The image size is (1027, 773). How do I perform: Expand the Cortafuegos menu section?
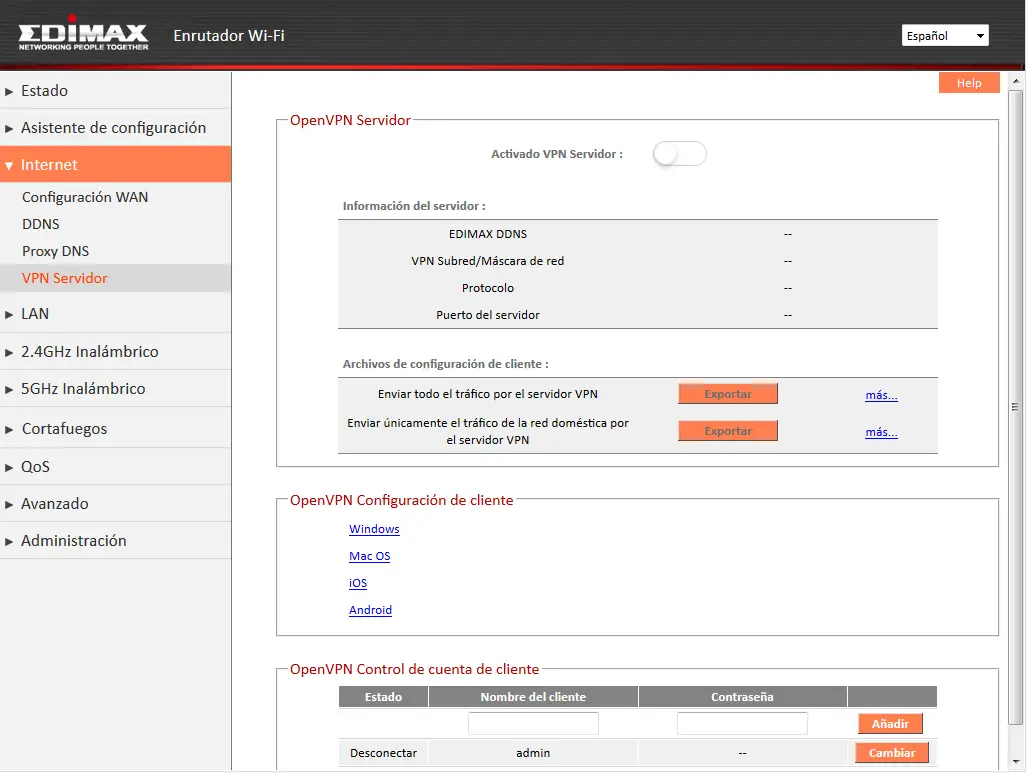64,429
